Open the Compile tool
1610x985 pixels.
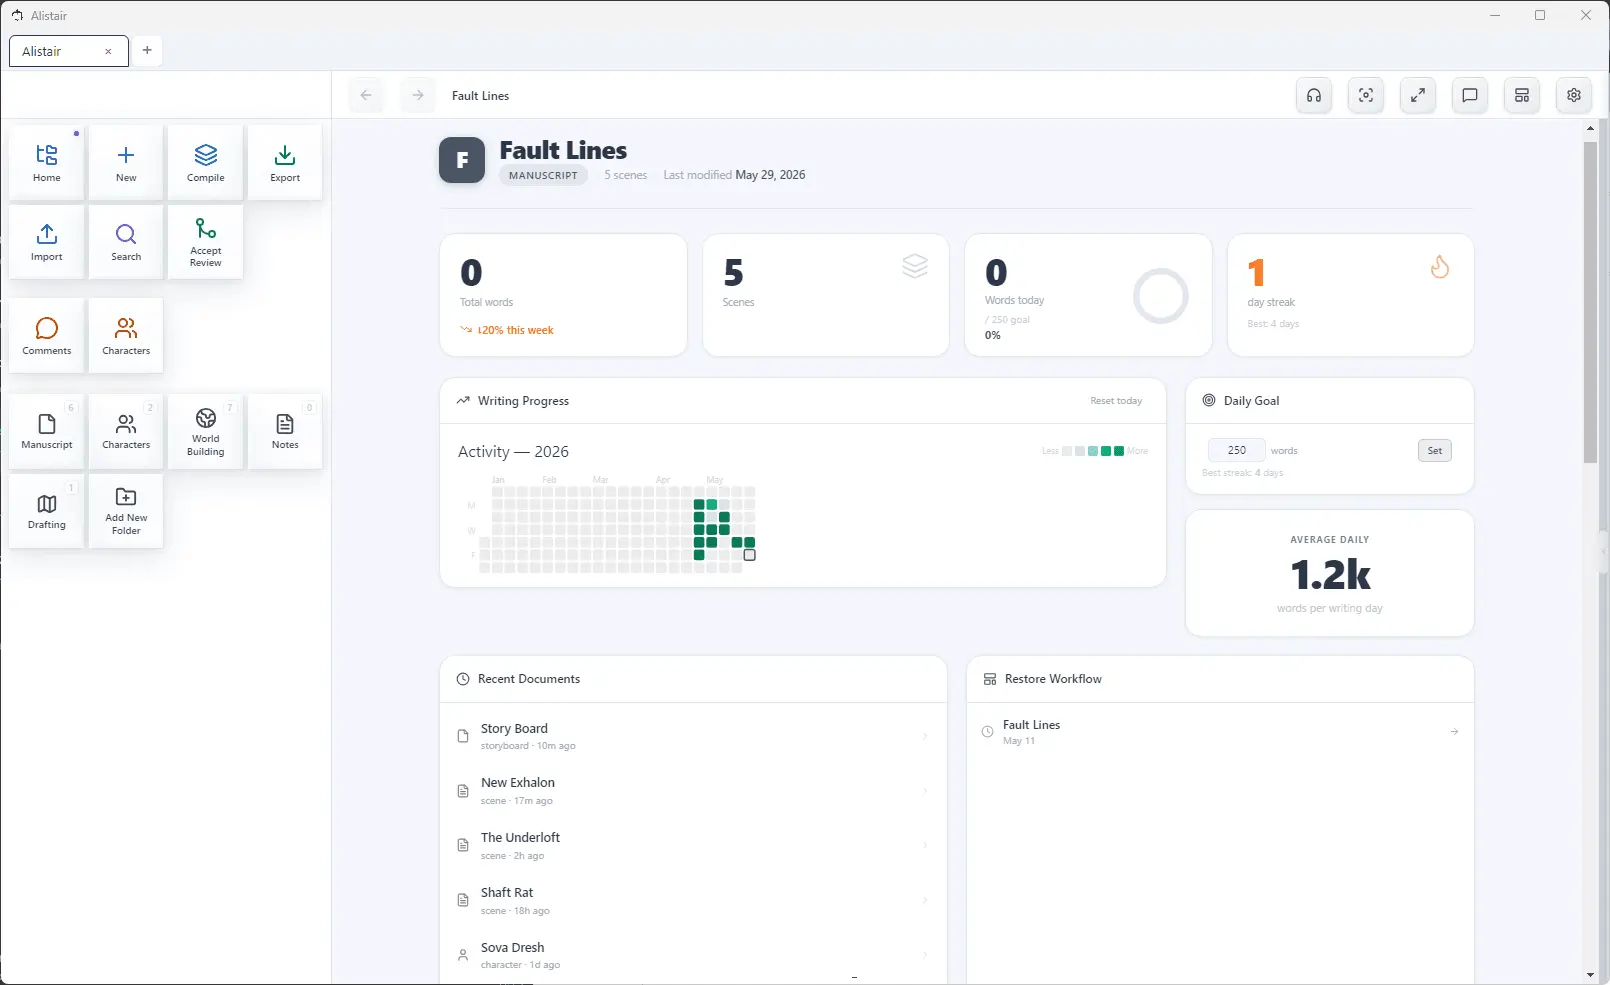pyautogui.click(x=205, y=162)
